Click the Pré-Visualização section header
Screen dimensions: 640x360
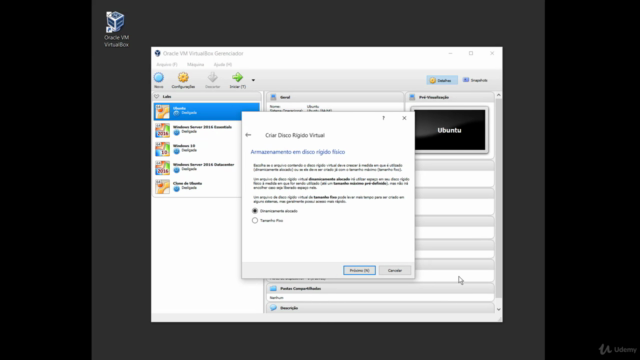point(450,97)
